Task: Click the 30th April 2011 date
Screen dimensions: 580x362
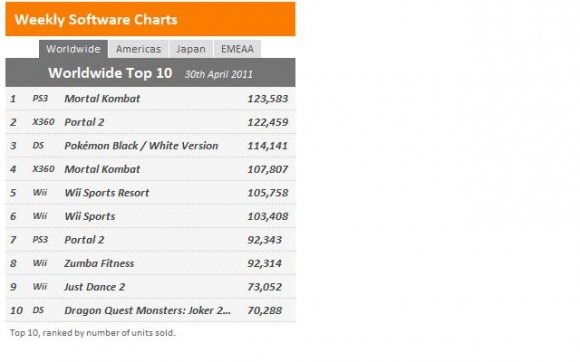Action: coord(219,74)
